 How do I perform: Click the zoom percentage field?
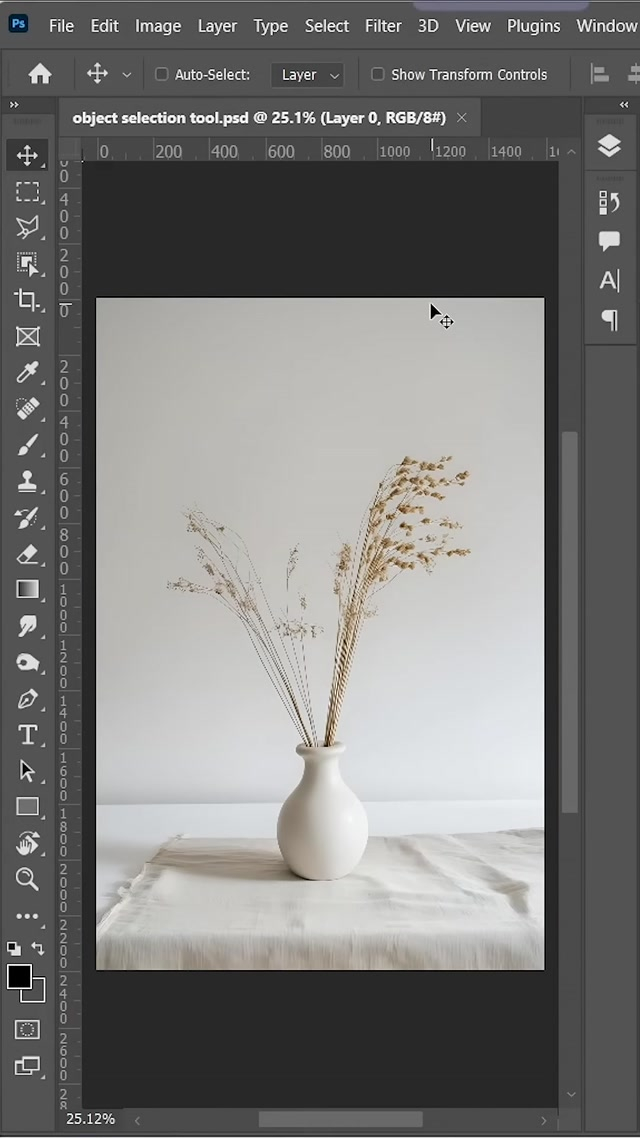click(x=91, y=1119)
